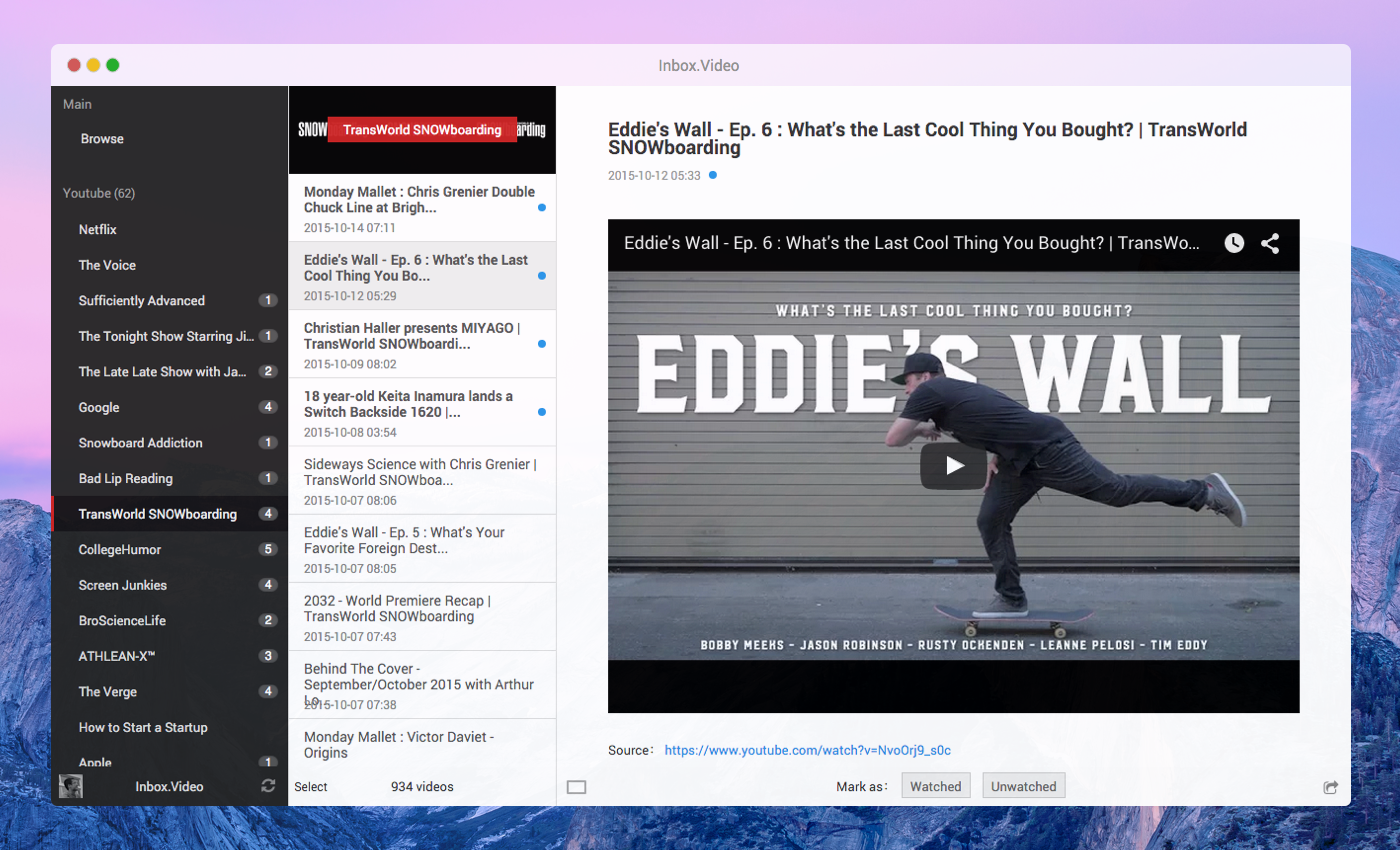This screenshot has height=850, width=1400.
Task: Open 18 year-old Keita Inamura video
Action: coord(422,412)
